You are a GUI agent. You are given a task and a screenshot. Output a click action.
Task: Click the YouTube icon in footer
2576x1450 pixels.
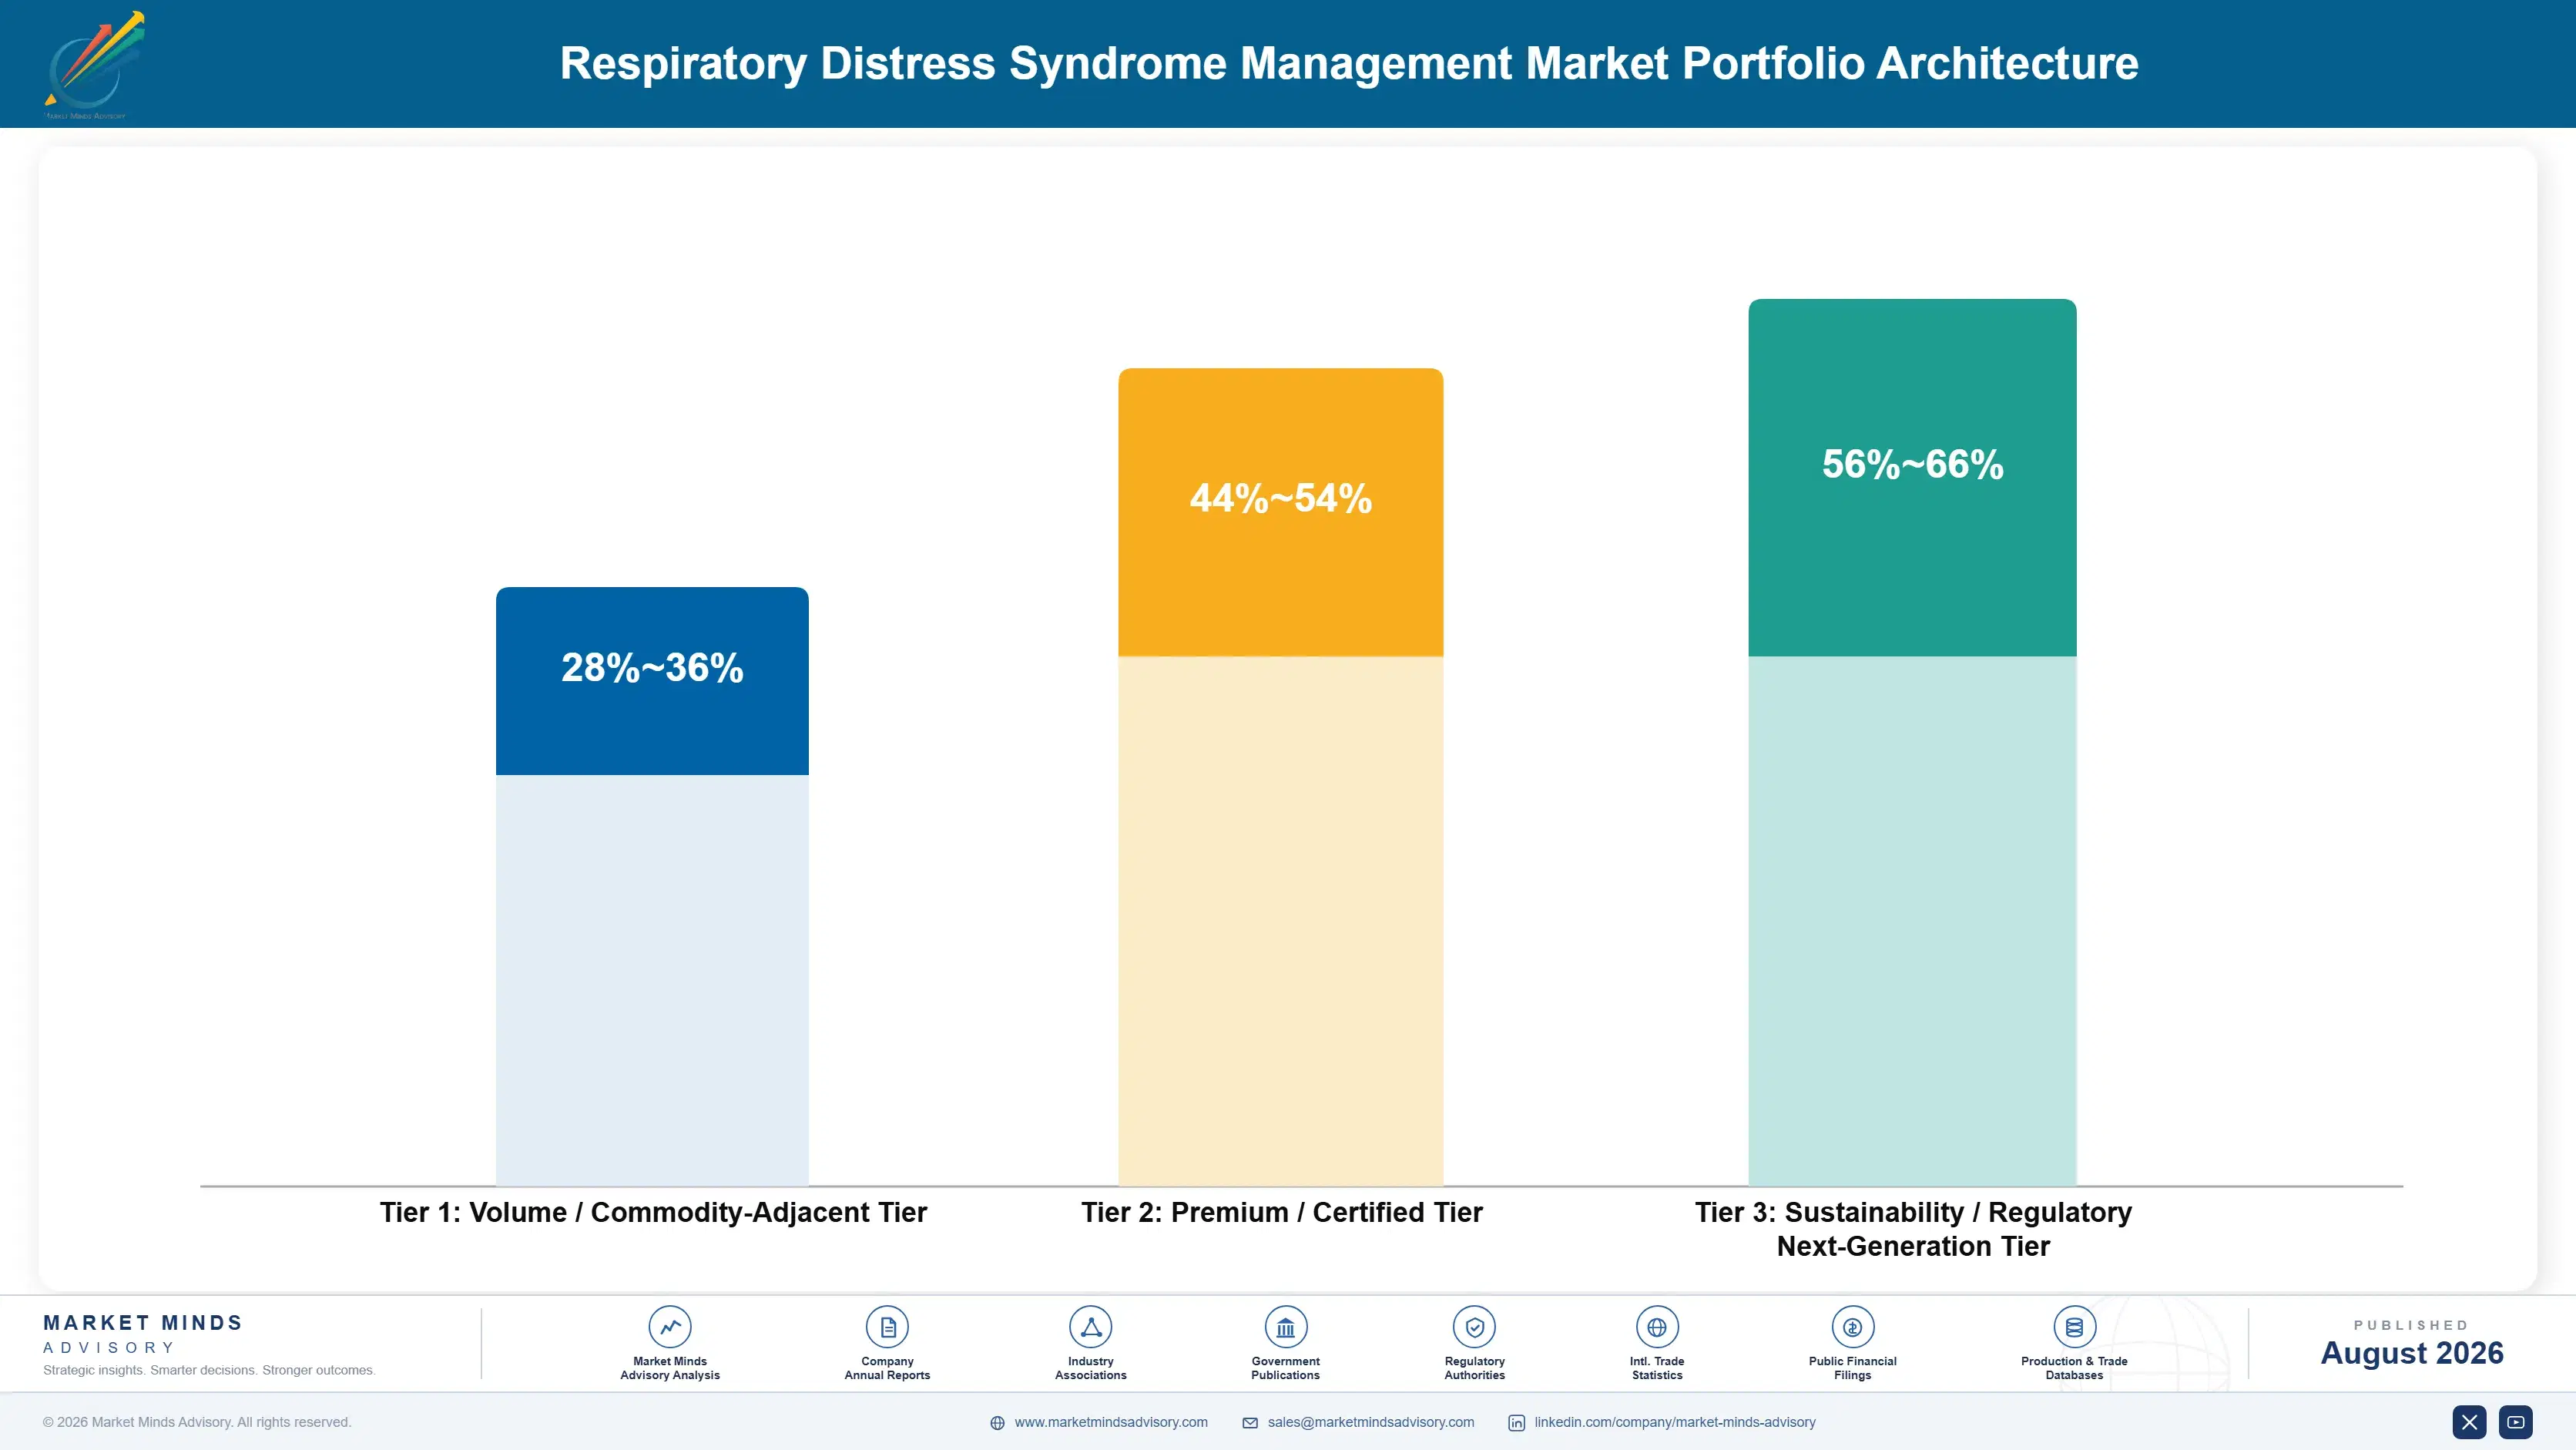tap(2515, 1422)
